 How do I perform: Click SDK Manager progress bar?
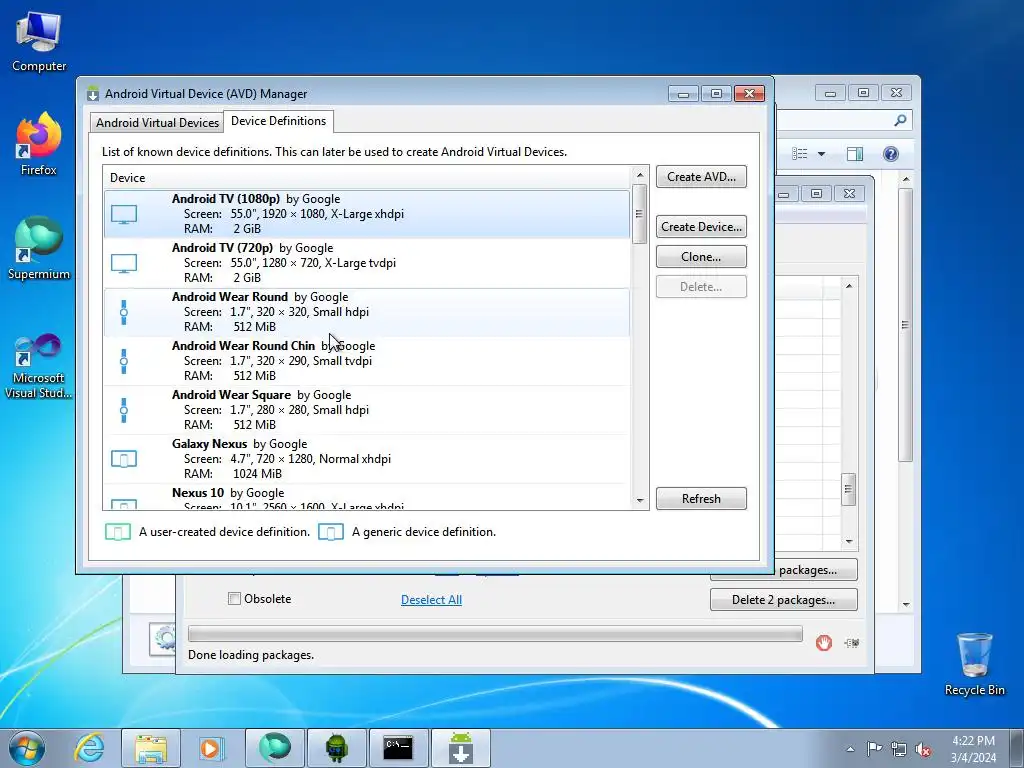point(495,633)
